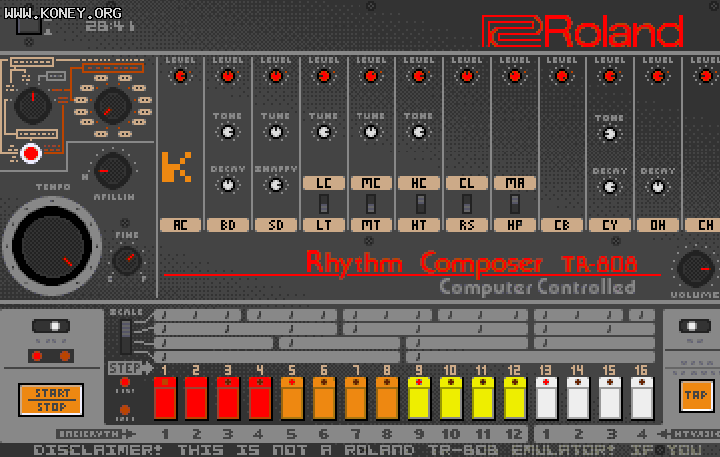Toggle step 6 orange pad
The height and width of the screenshot is (457, 720).
click(324, 398)
